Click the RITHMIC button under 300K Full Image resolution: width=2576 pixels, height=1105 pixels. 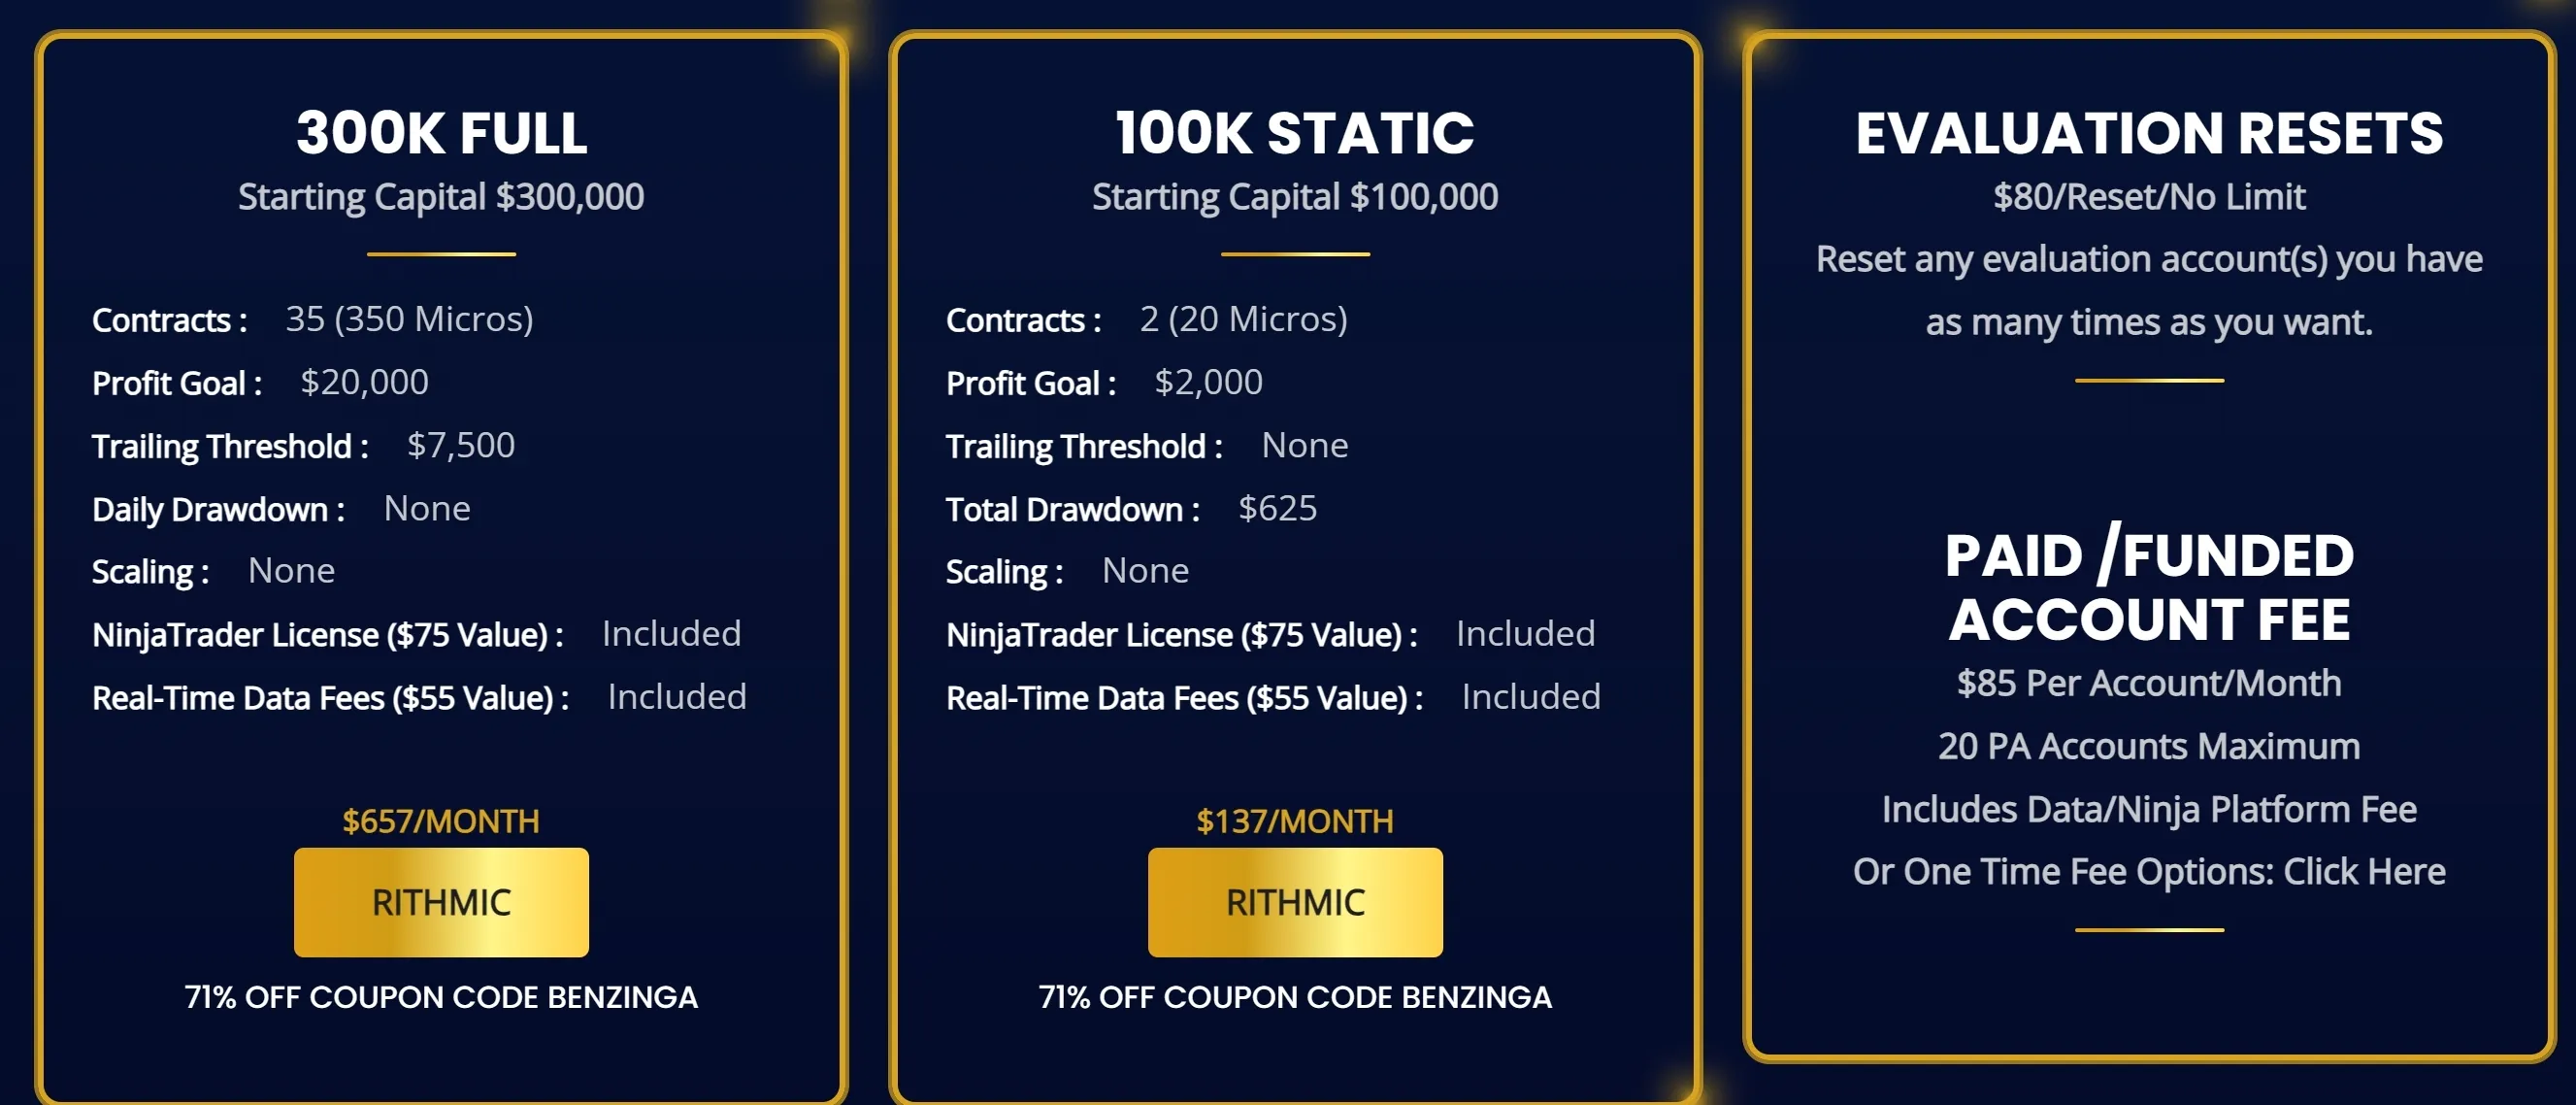click(x=441, y=902)
